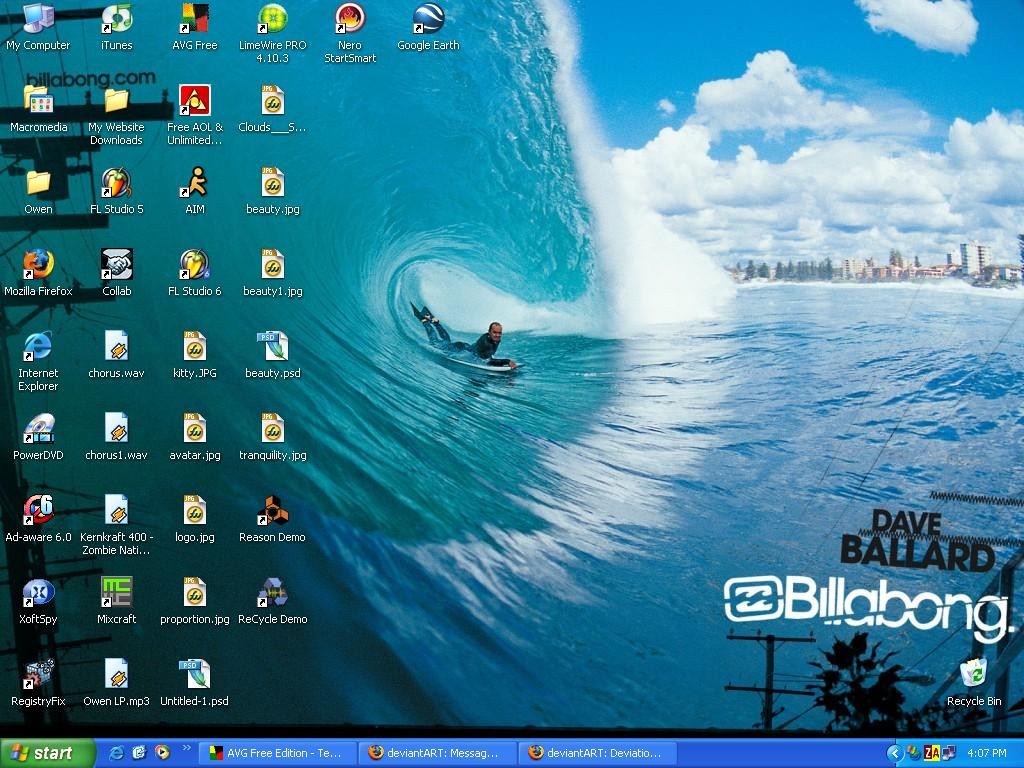This screenshot has width=1024, height=768.
Task: Show hidden system tray icons arrow
Action: click(895, 754)
